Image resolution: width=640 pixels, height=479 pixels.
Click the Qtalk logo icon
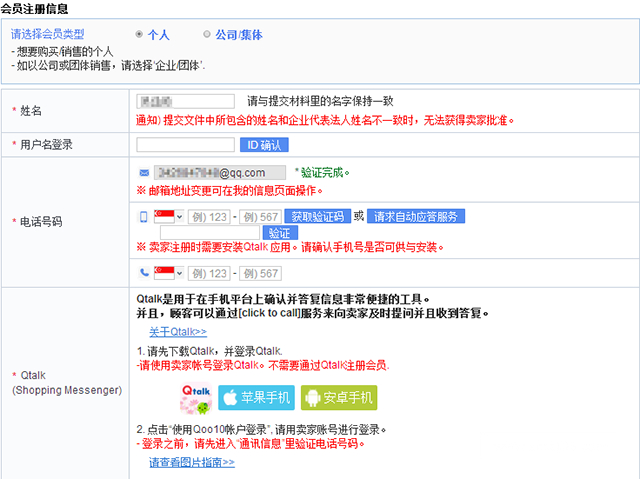pyautogui.click(x=196, y=398)
